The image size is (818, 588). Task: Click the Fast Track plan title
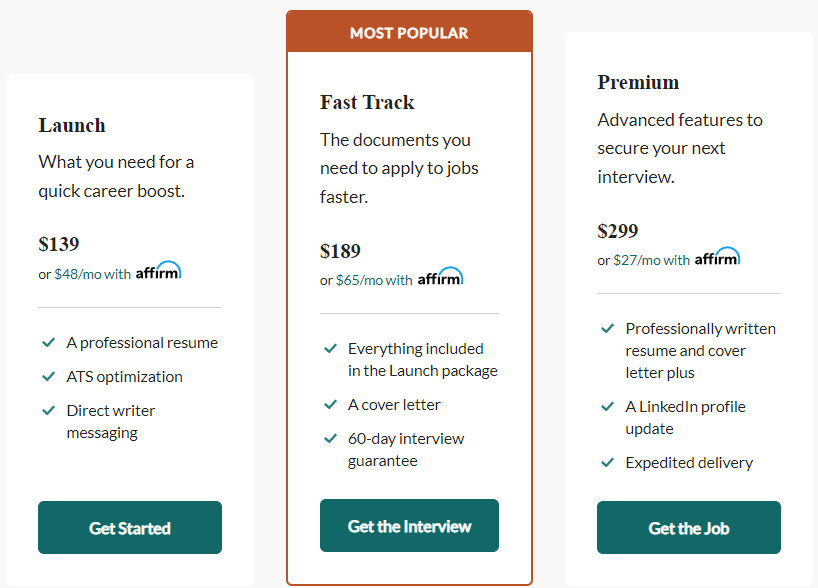coord(367,102)
